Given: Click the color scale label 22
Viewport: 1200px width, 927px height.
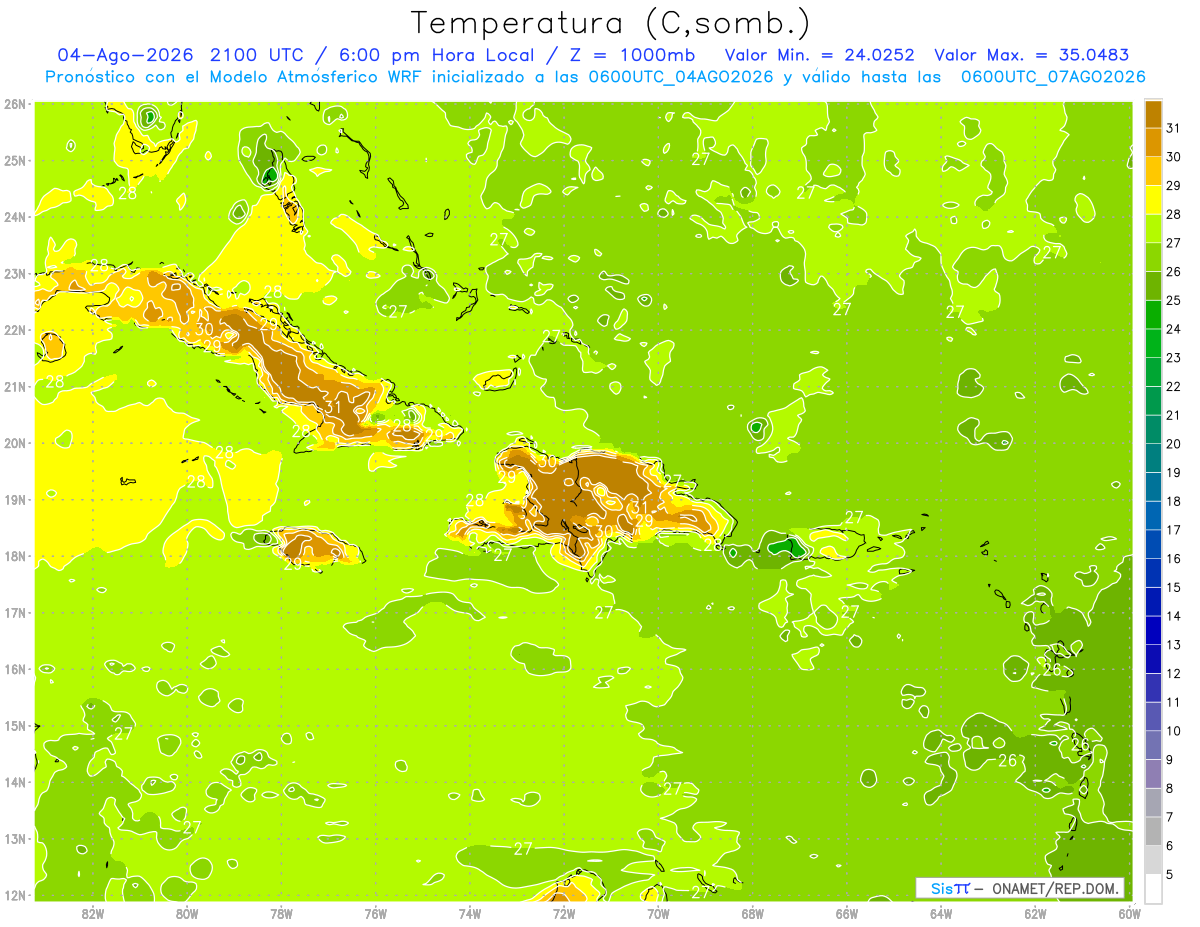Looking at the screenshot, I should [x=1174, y=386].
